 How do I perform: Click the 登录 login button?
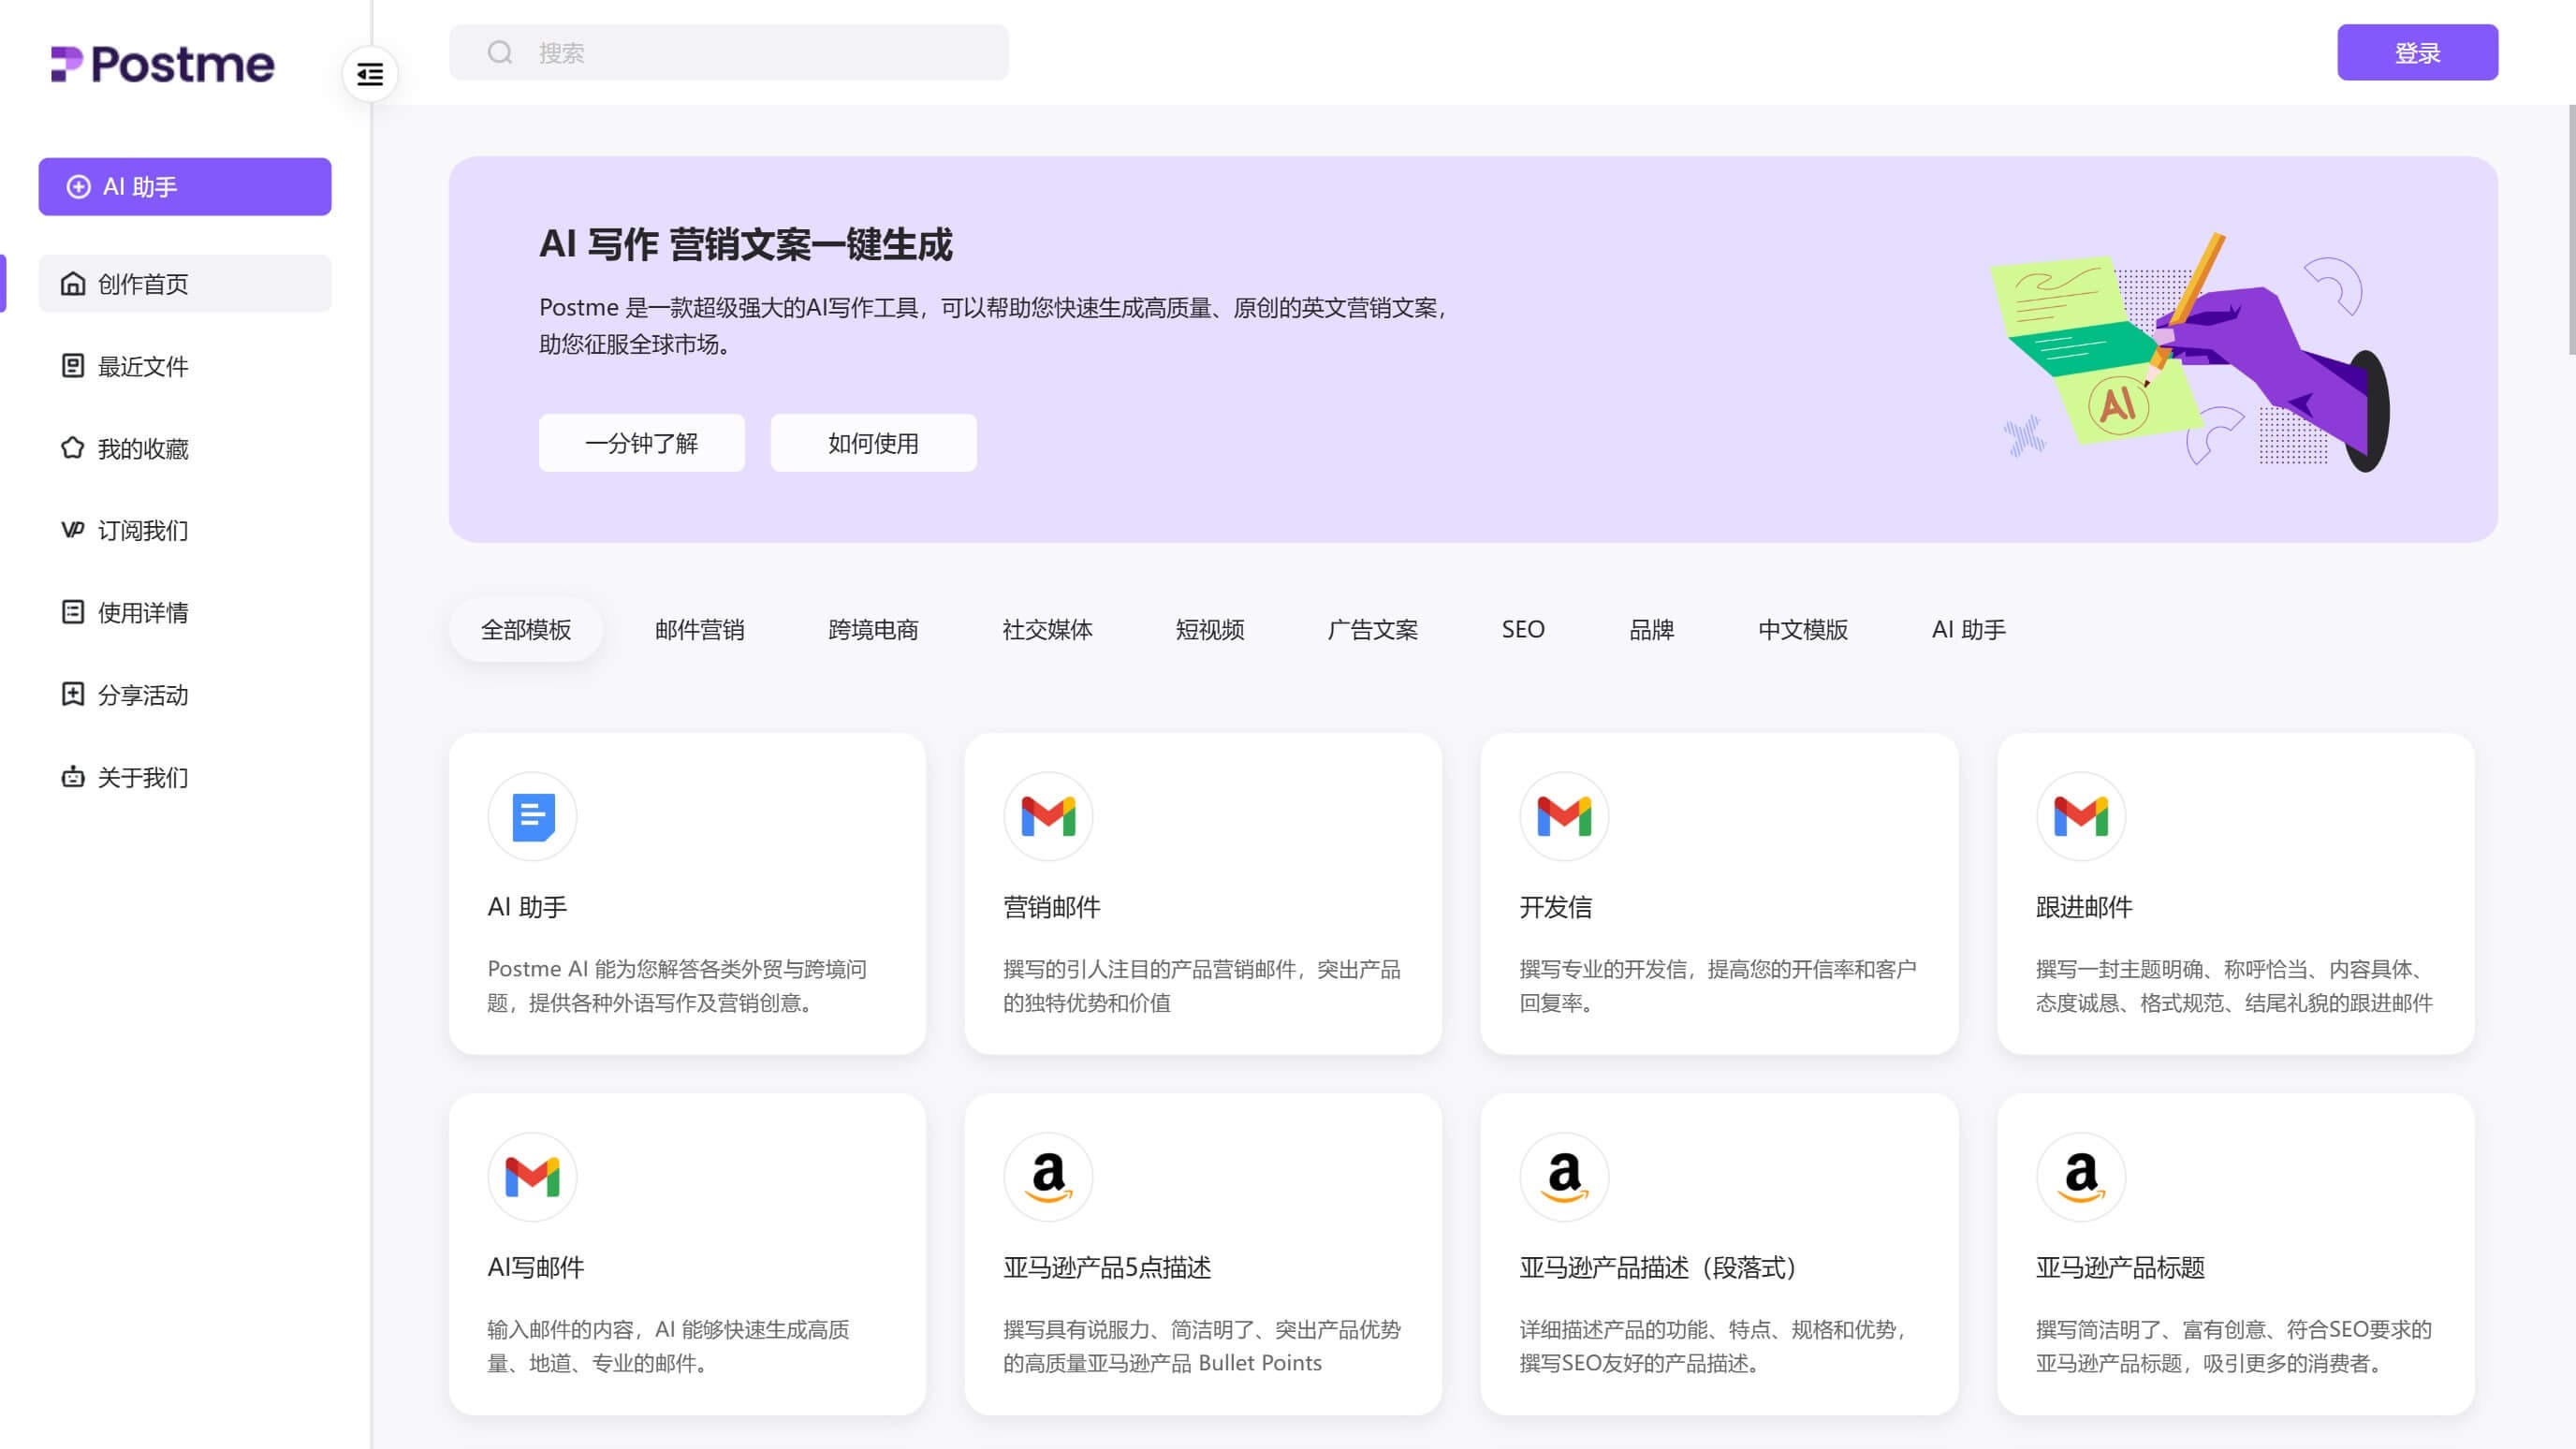[2417, 52]
